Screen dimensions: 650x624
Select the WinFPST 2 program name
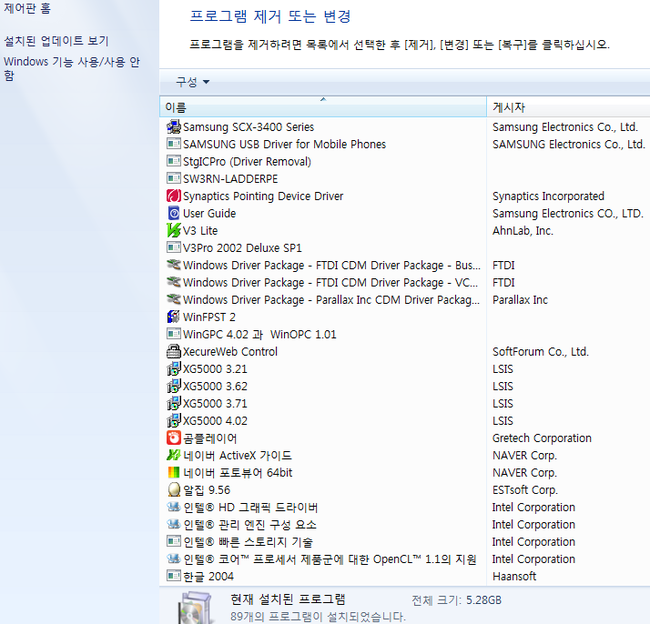click(x=209, y=317)
